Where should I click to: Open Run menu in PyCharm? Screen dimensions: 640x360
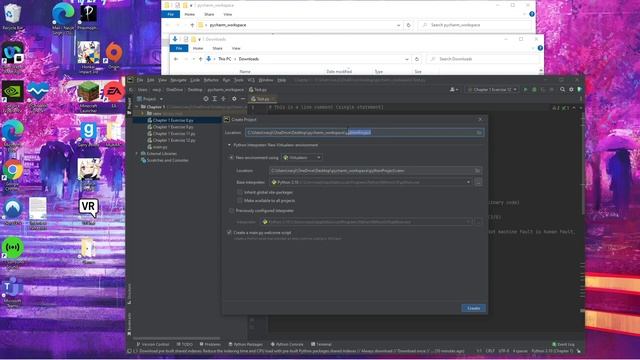(226, 80)
